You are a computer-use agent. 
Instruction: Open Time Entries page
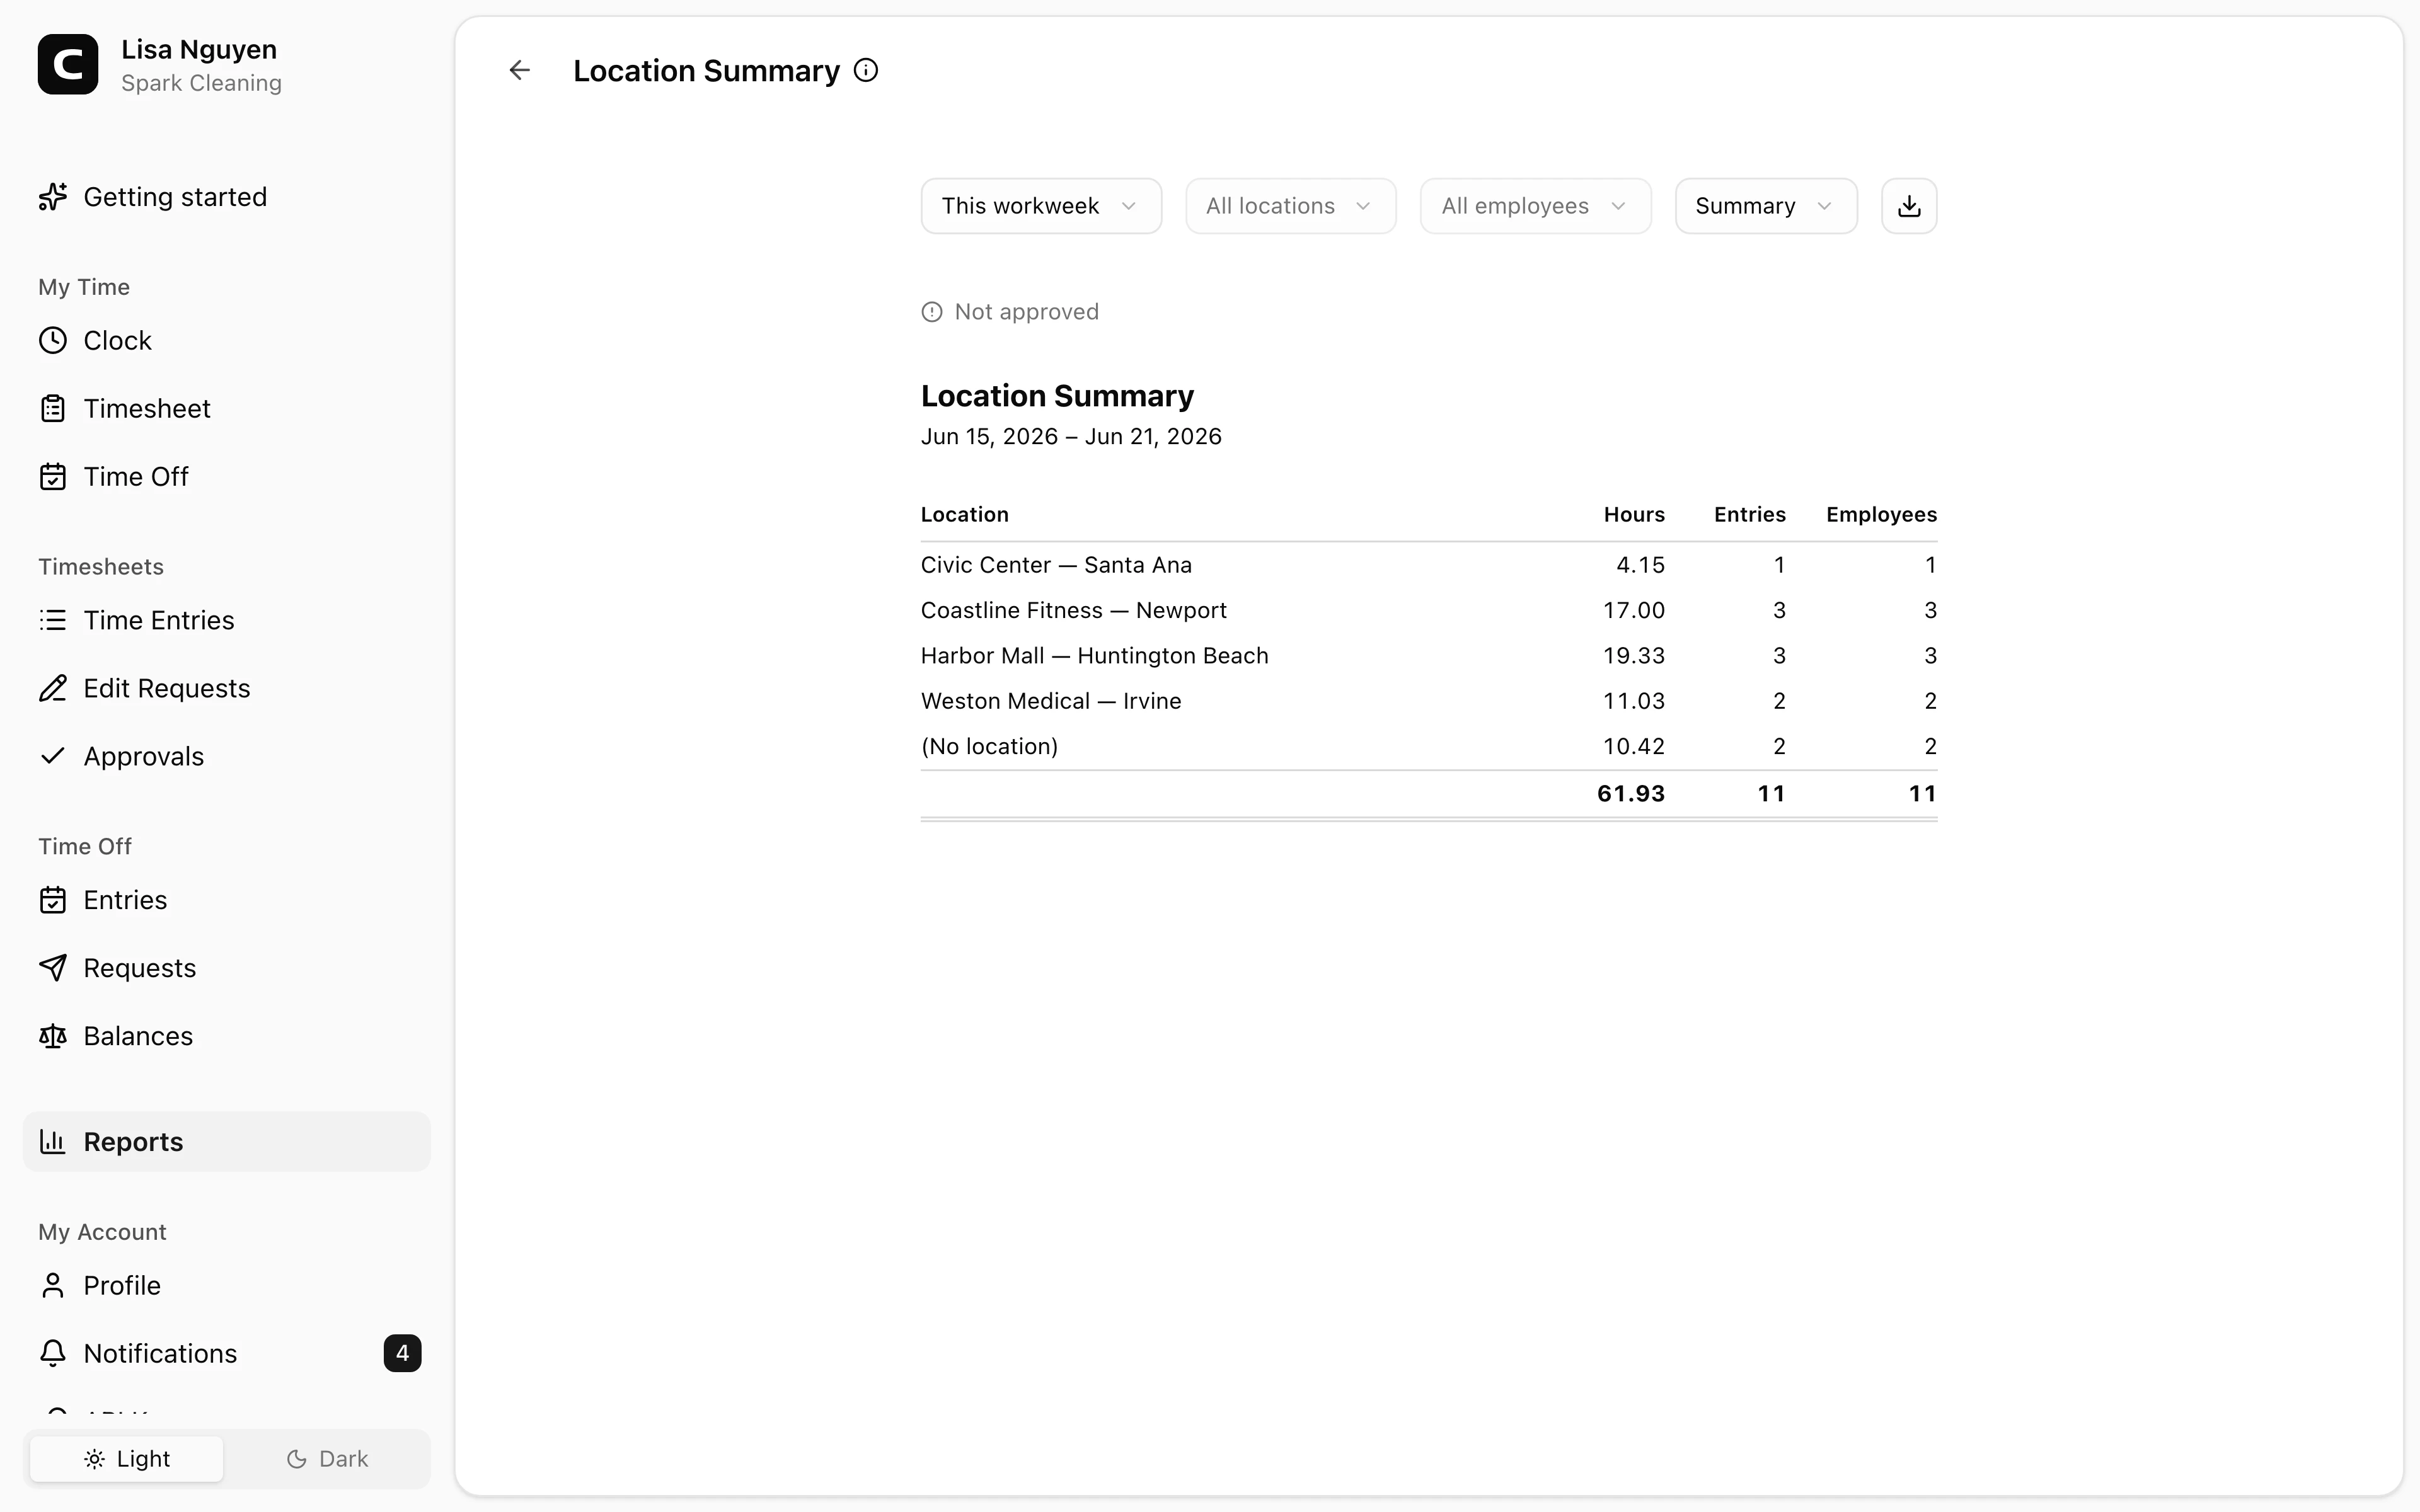click(x=226, y=621)
